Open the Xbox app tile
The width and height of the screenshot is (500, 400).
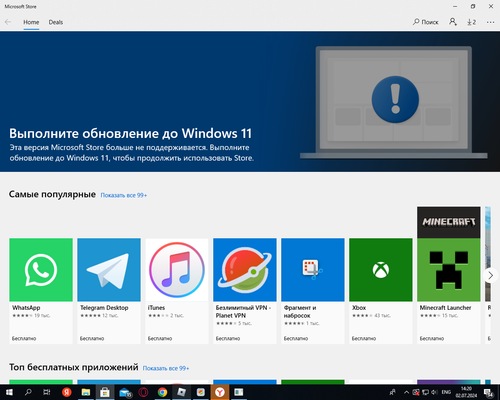click(x=381, y=291)
